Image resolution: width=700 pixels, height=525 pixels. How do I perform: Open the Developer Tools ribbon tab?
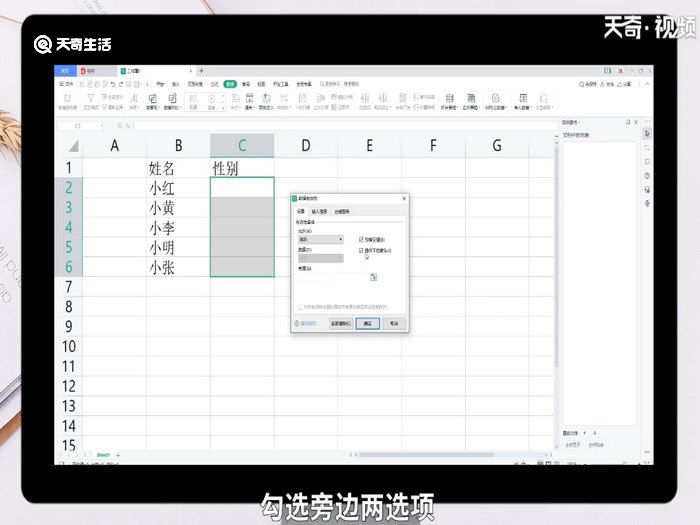click(281, 84)
